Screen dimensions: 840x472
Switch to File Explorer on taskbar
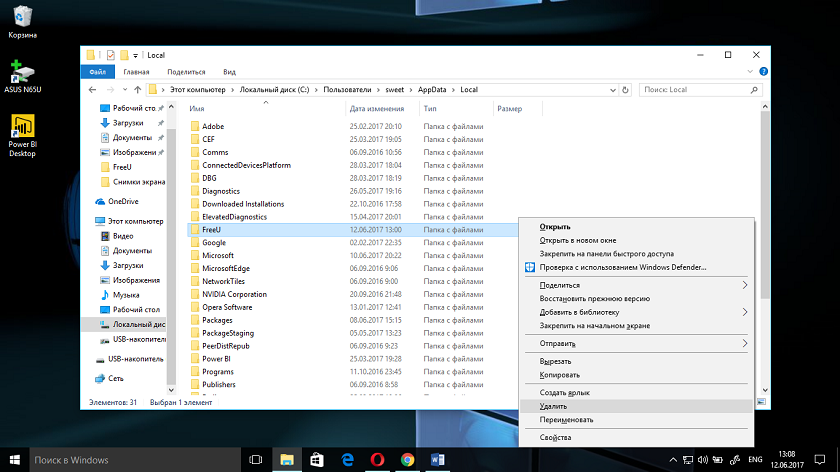[287, 460]
